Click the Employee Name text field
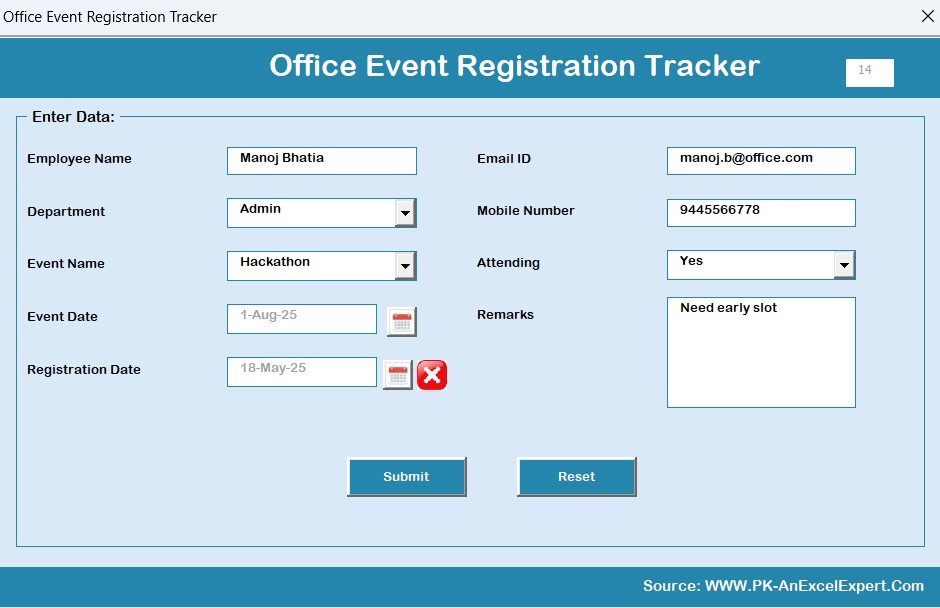Image resolution: width=940 pixels, height=608 pixels. [321, 160]
